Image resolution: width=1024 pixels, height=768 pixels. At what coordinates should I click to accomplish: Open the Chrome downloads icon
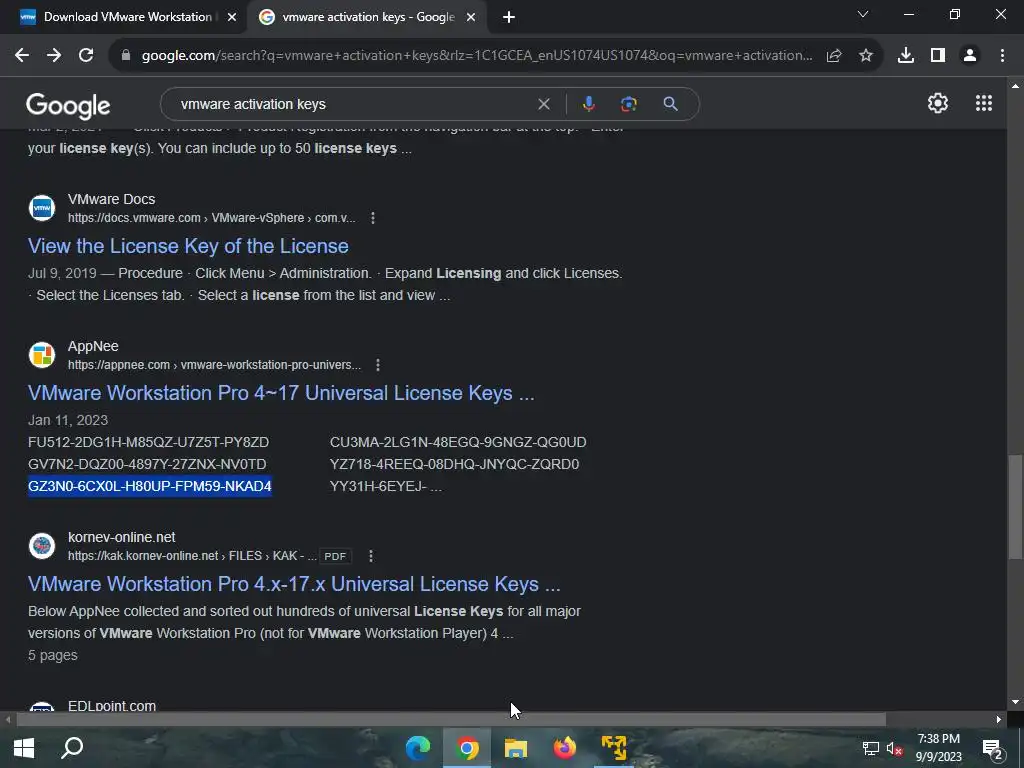tap(906, 56)
